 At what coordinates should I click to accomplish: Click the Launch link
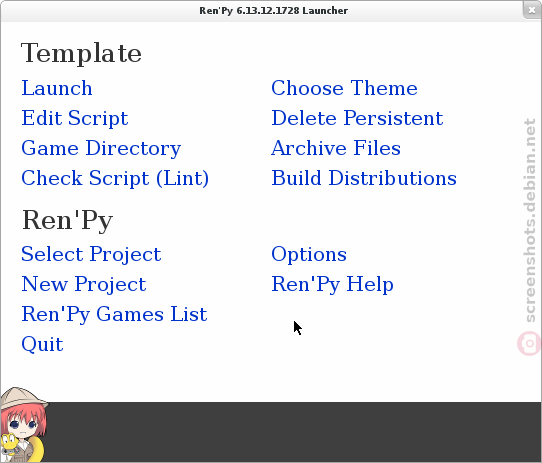(57, 88)
